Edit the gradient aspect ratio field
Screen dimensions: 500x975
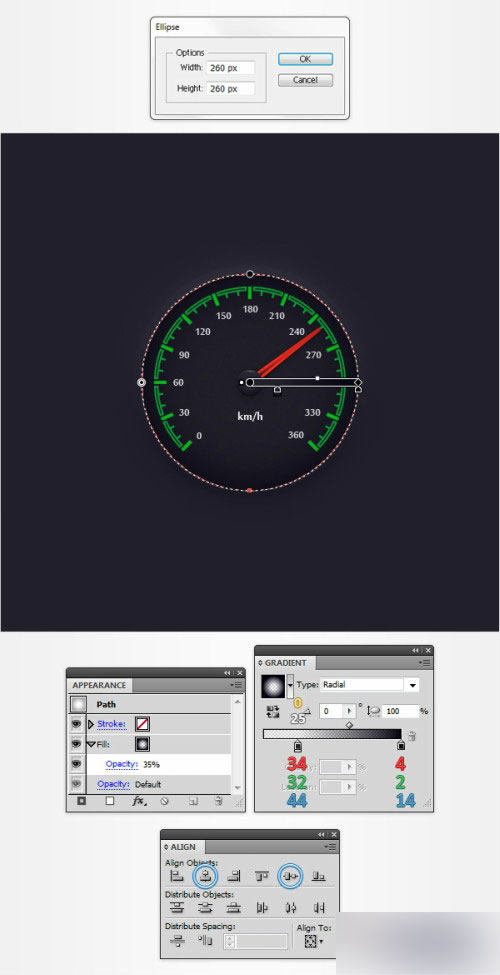click(x=400, y=711)
